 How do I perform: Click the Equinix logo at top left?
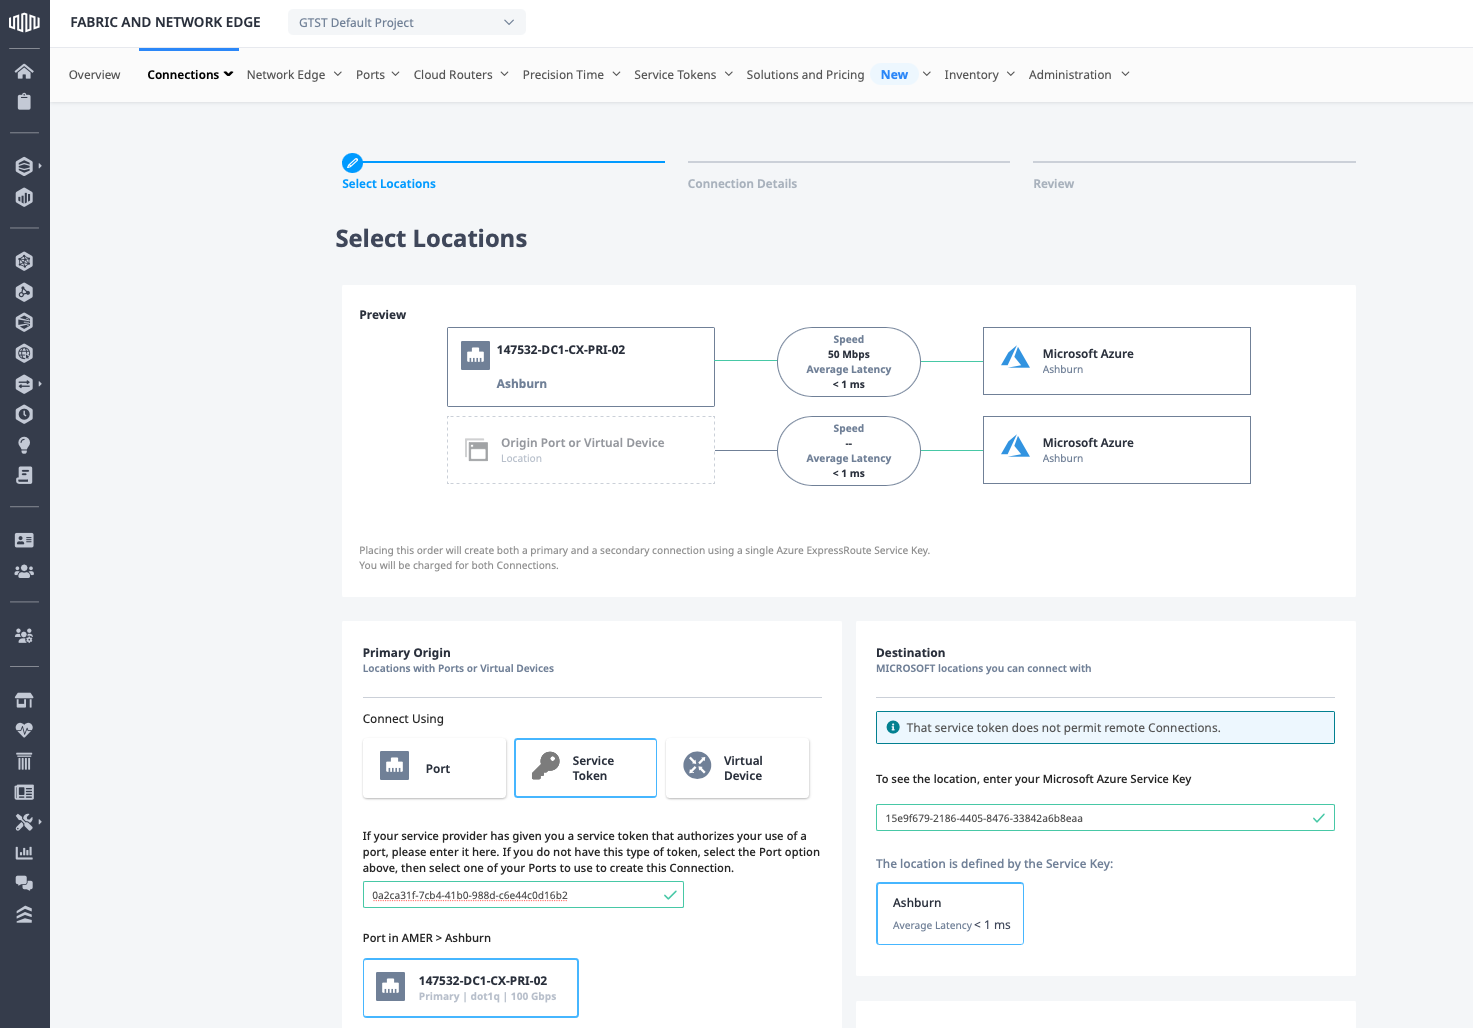[24, 22]
